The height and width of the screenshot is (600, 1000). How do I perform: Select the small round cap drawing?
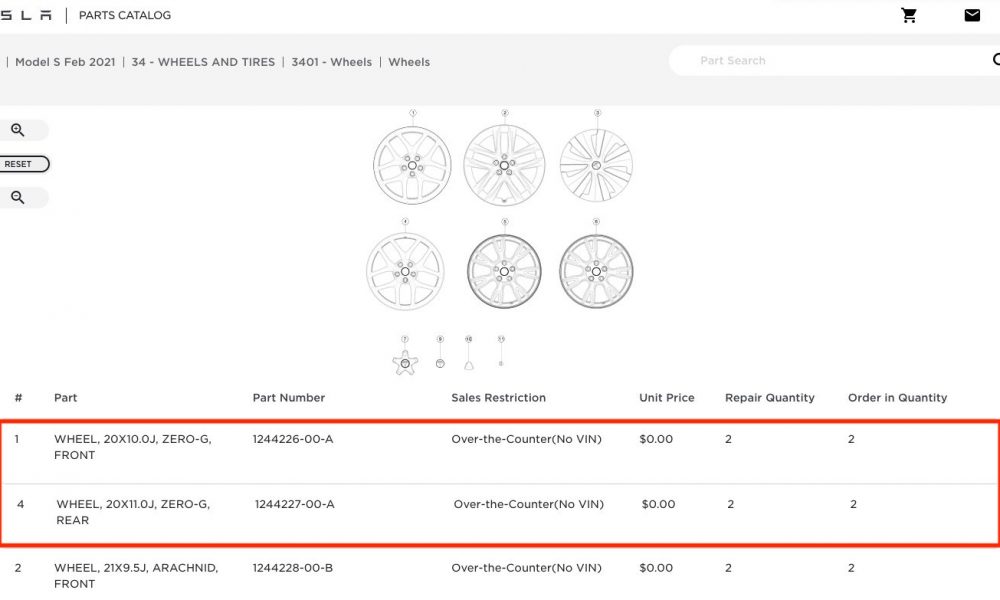click(x=440, y=363)
